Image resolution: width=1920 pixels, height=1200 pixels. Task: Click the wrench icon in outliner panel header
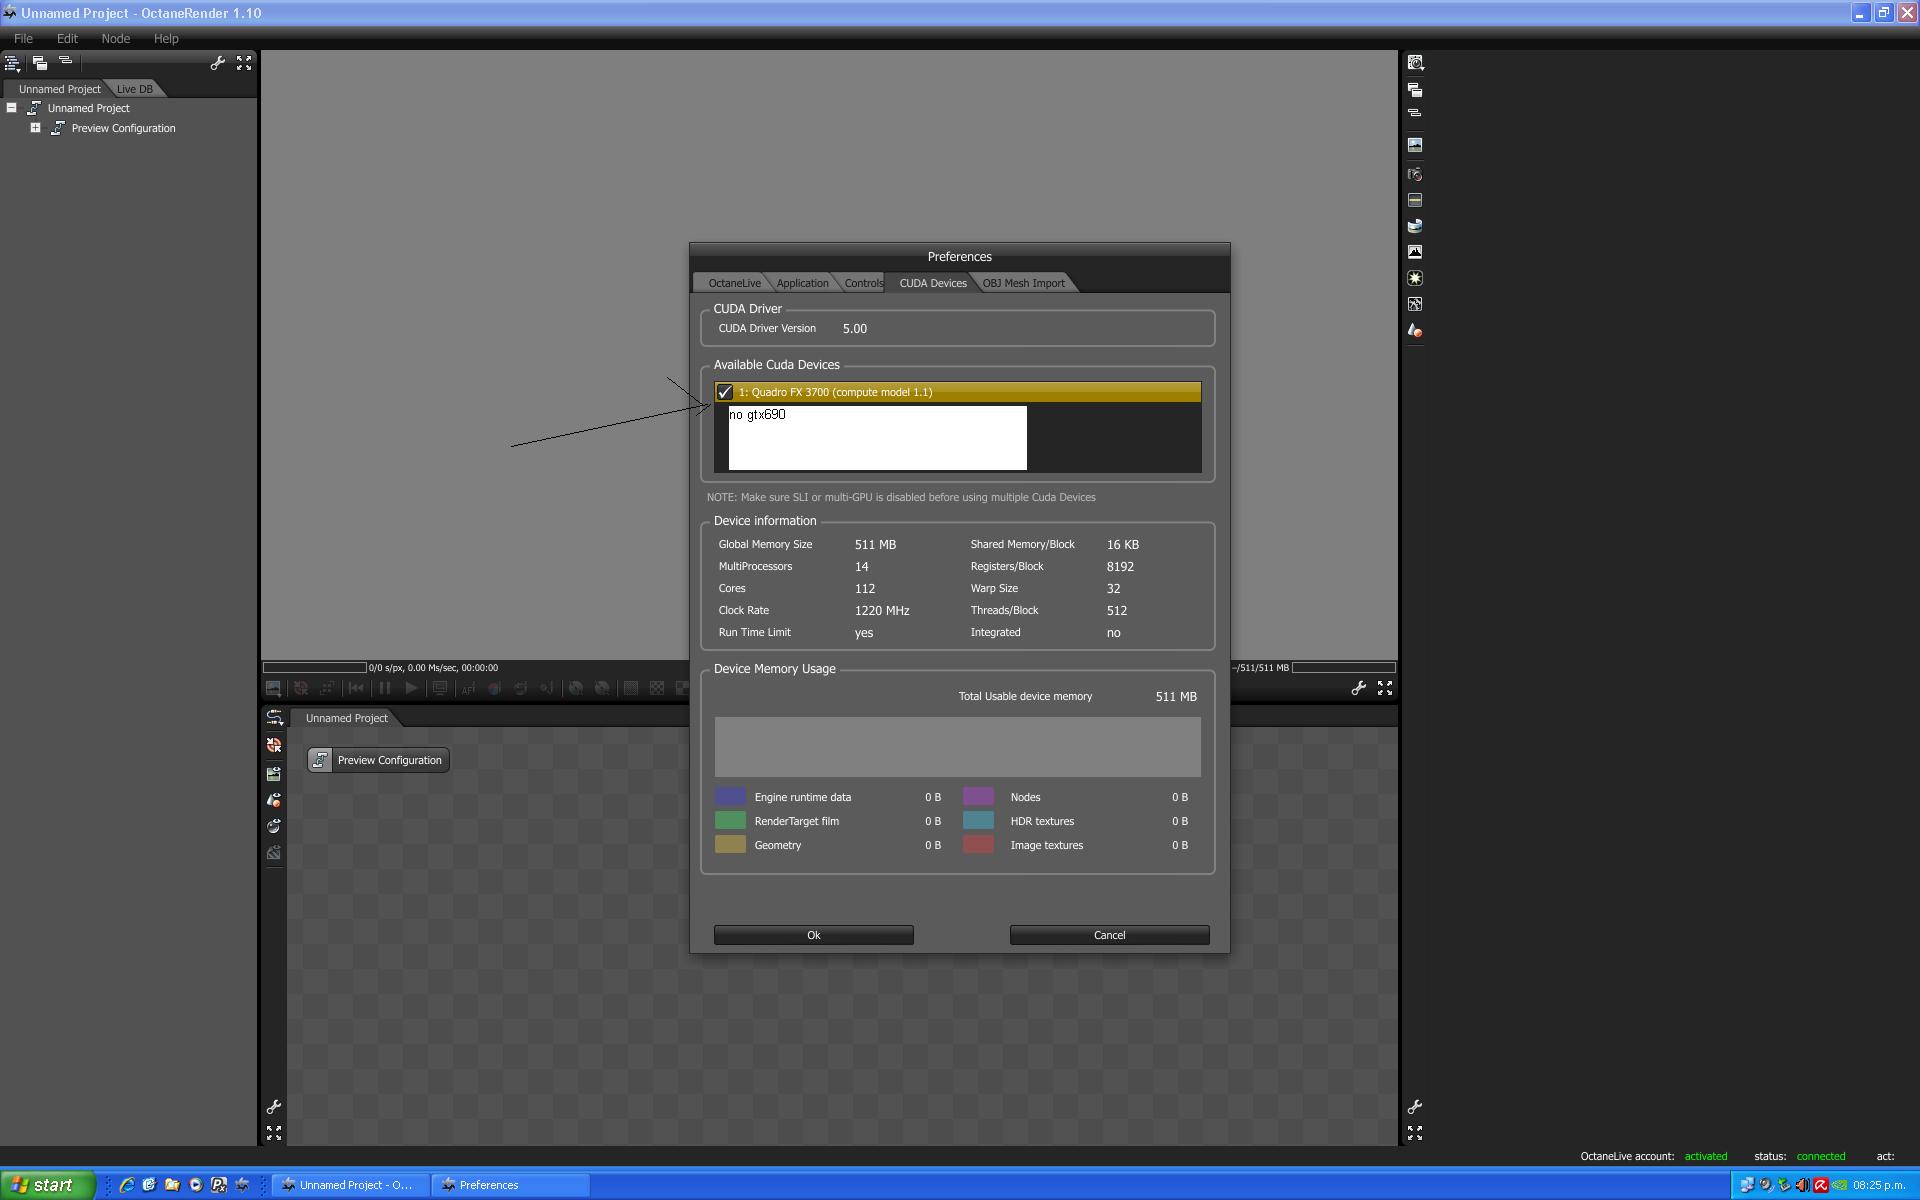(x=217, y=63)
